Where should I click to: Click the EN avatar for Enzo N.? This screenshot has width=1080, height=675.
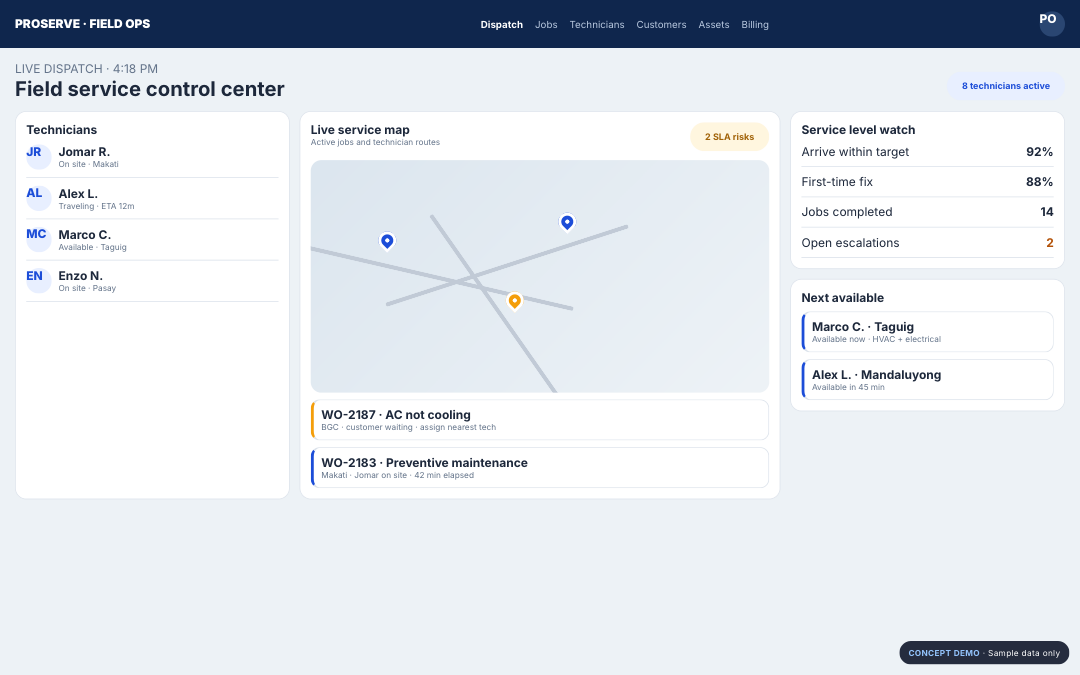pos(39,280)
